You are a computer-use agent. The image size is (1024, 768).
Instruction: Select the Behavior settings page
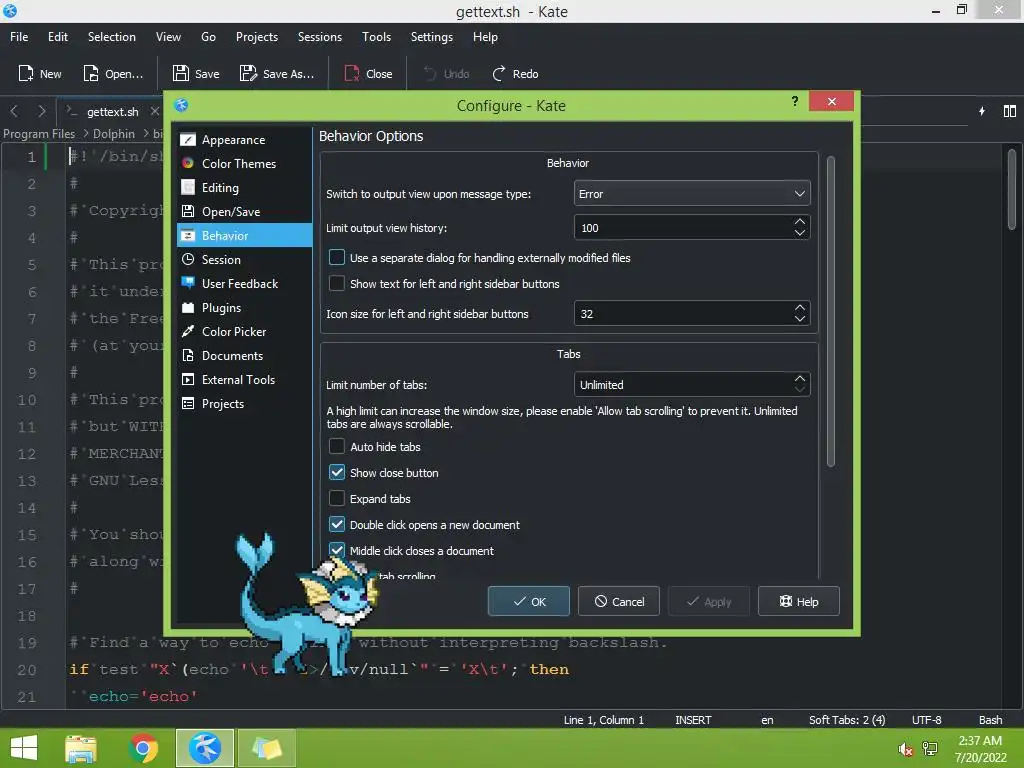pyautogui.click(x=244, y=236)
